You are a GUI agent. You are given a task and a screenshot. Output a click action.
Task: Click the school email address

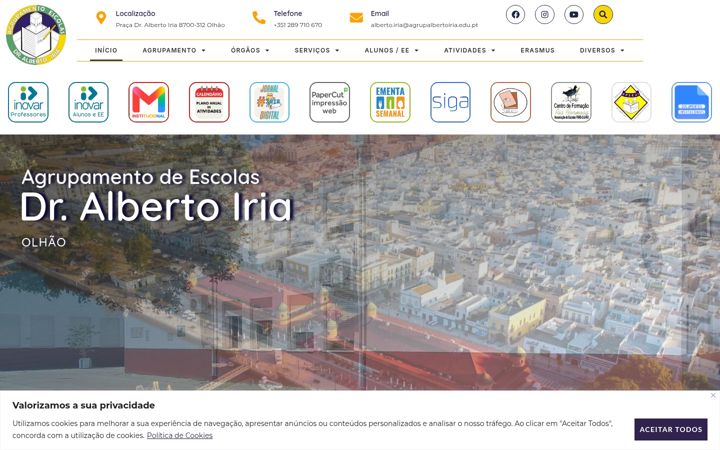[424, 25]
